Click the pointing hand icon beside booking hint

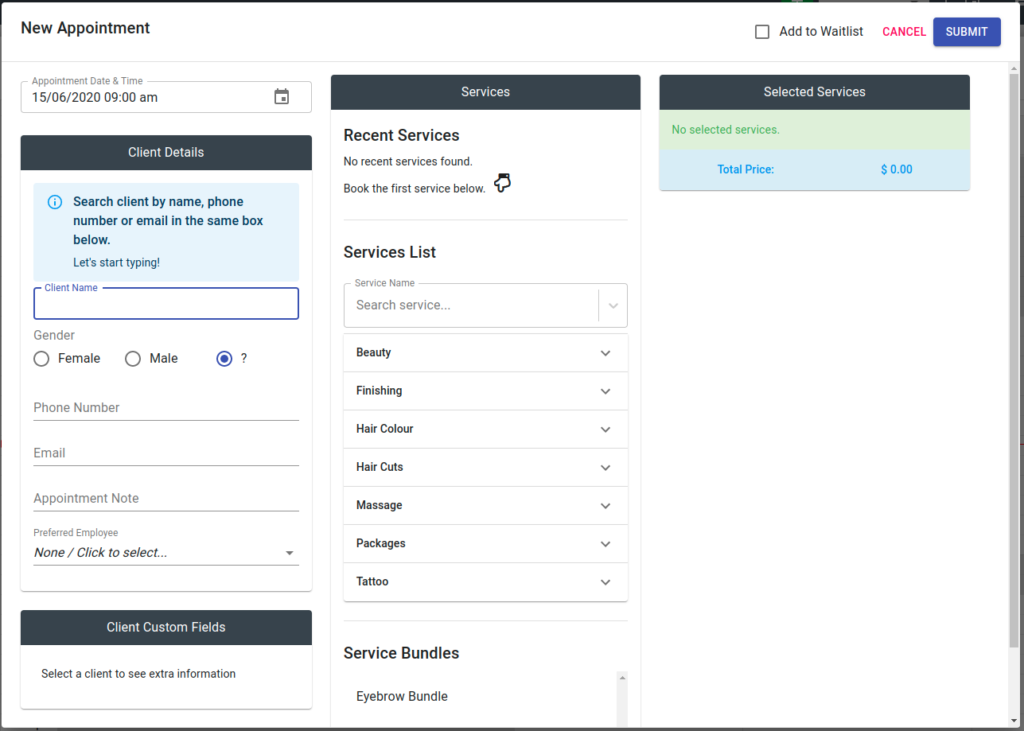click(502, 182)
